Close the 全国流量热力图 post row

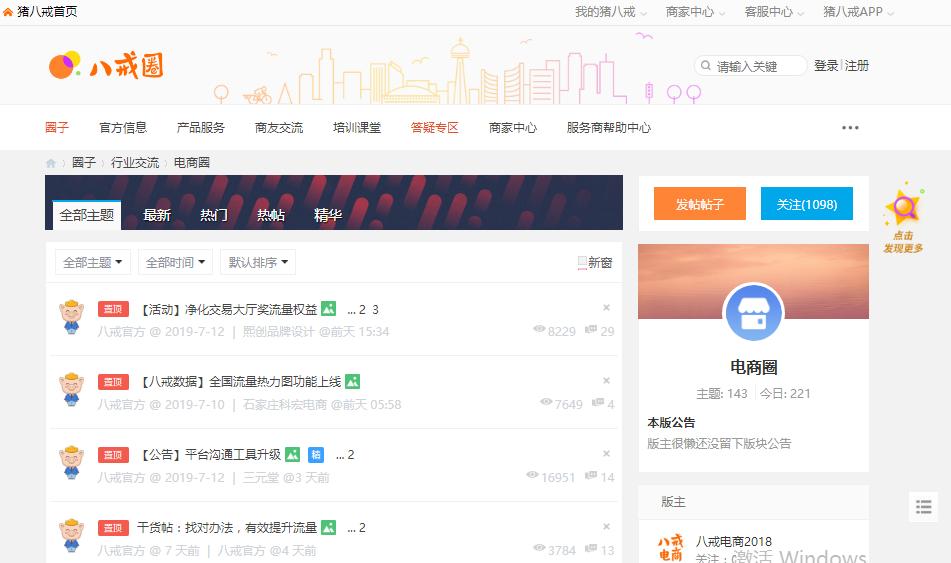coord(606,380)
